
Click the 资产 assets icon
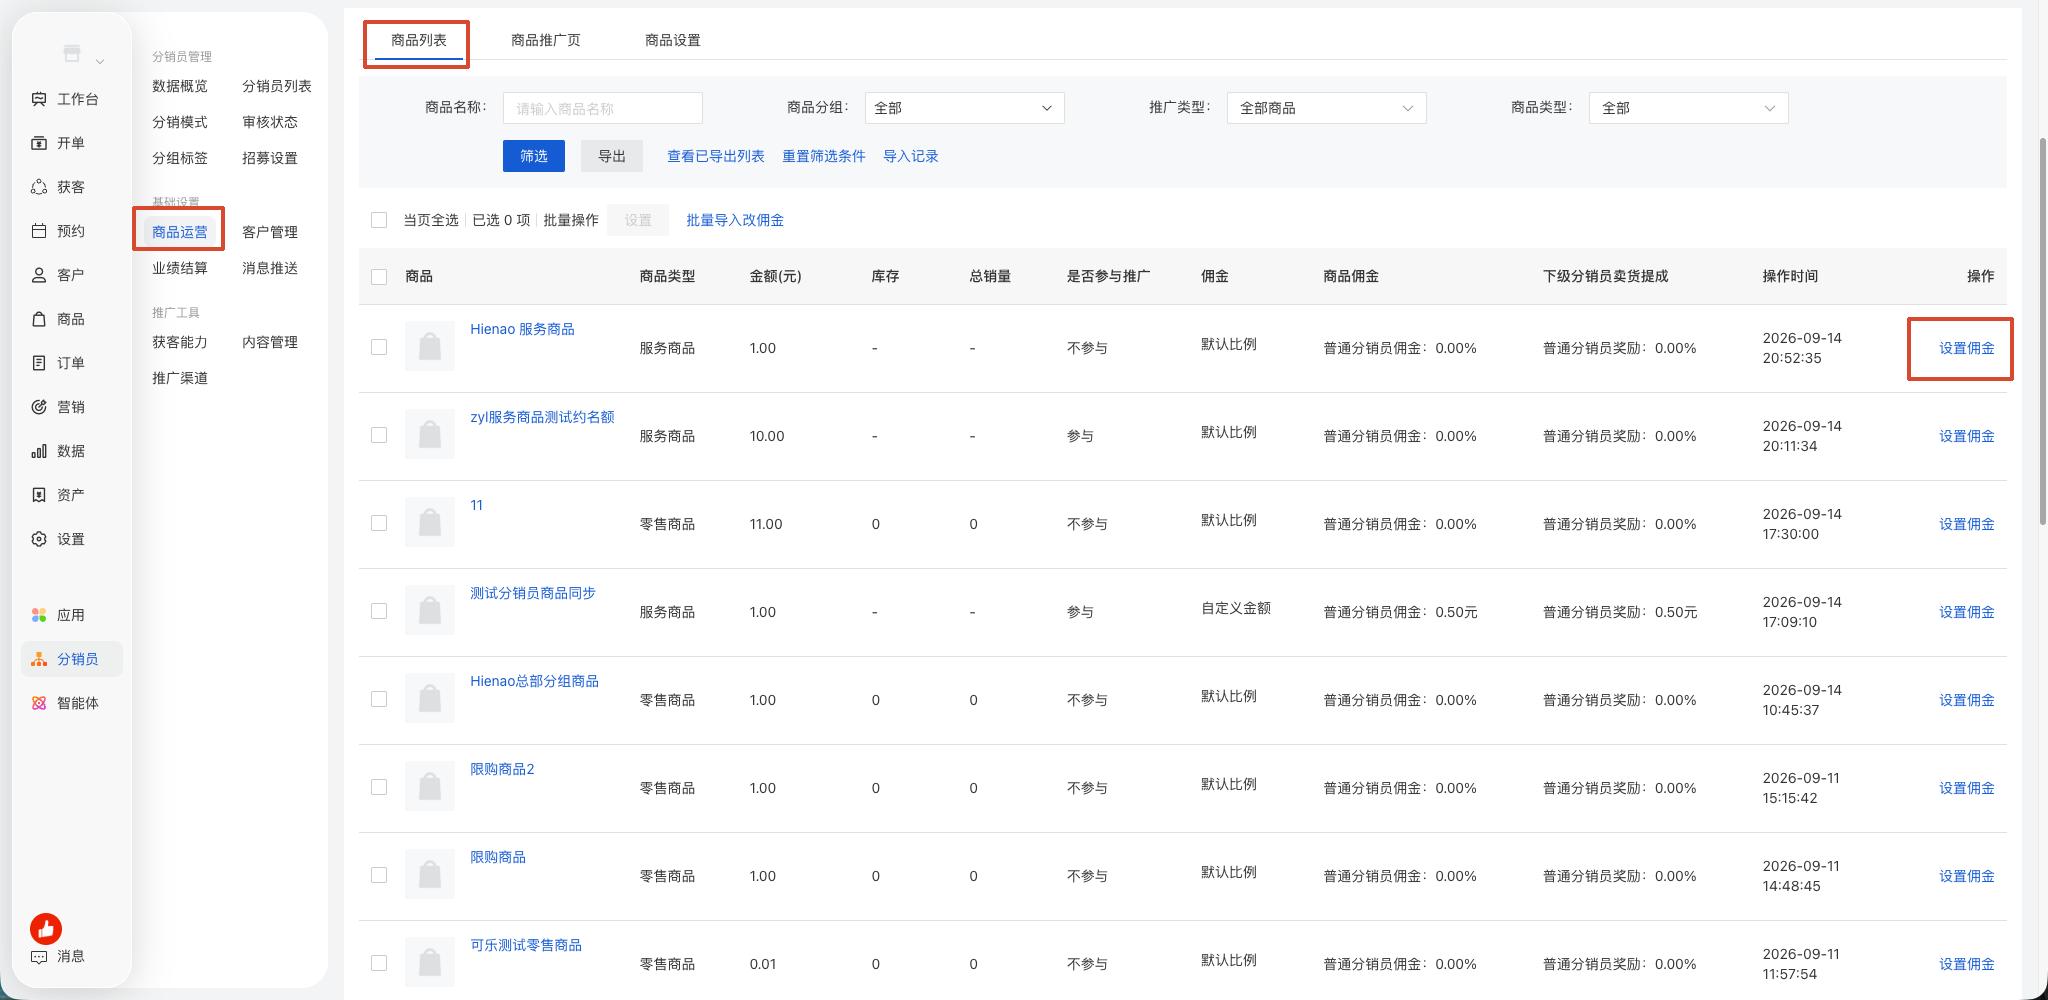click(x=39, y=495)
